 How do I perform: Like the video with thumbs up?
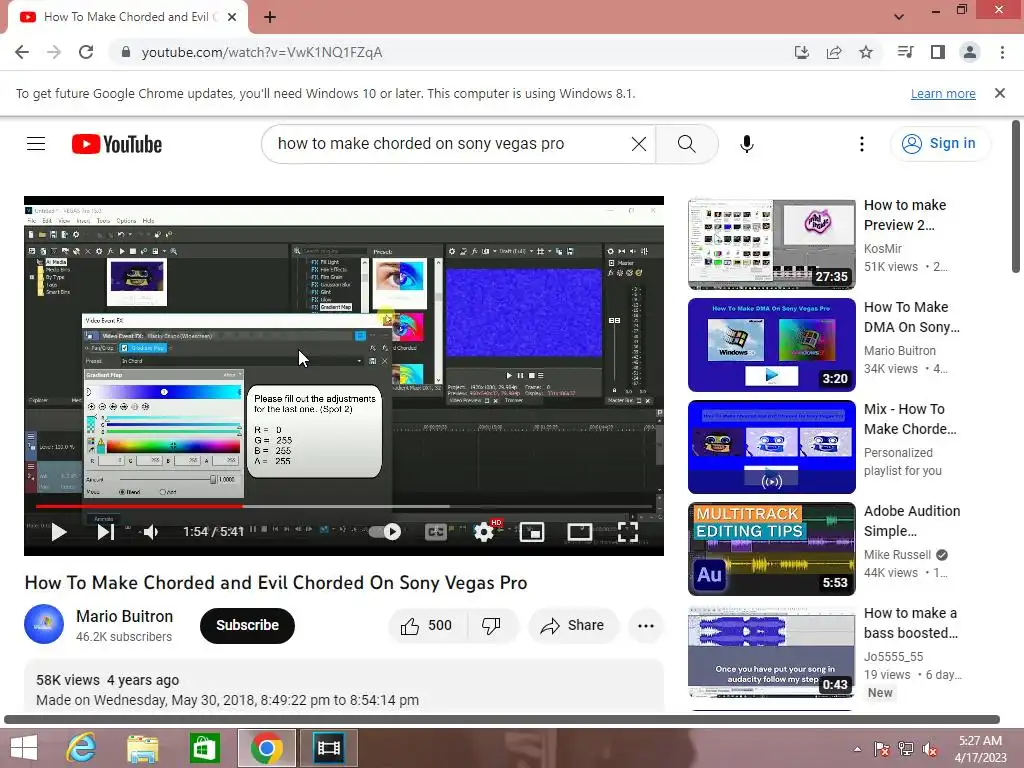point(428,626)
